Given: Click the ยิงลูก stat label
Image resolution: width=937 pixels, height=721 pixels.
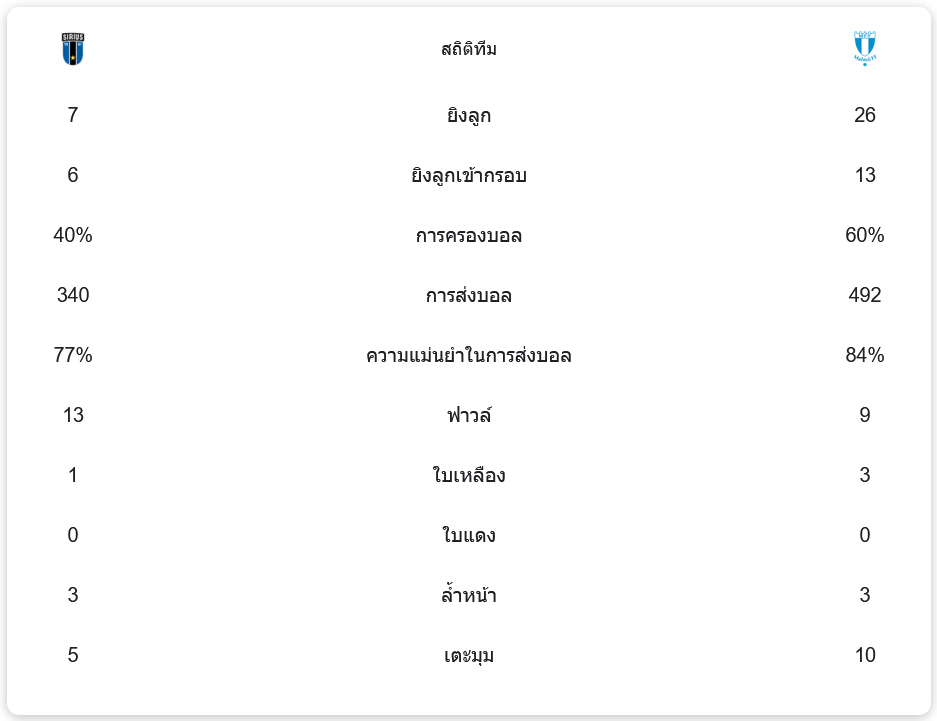Looking at the screenshot, I should [468, 116].
